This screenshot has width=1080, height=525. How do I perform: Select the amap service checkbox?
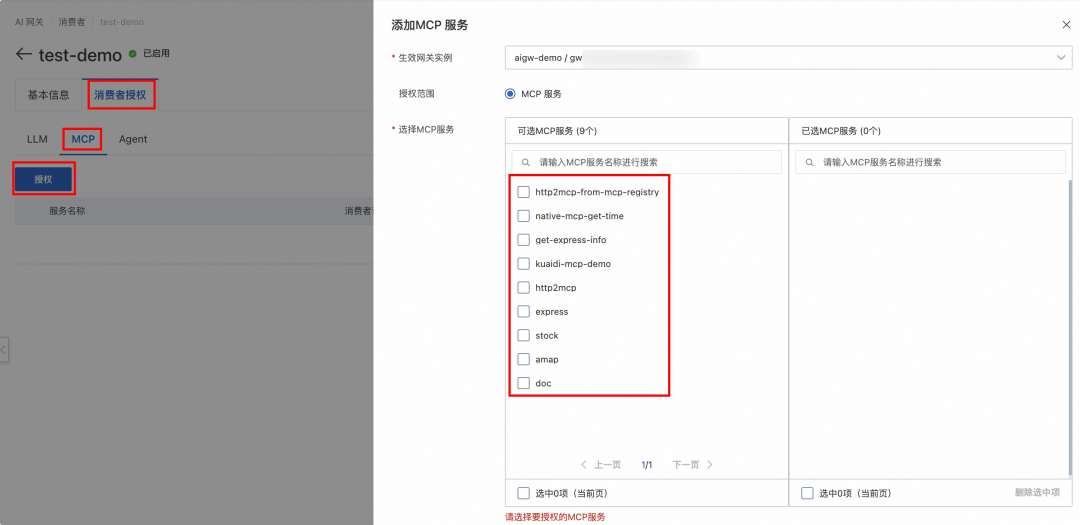point(523,359)
